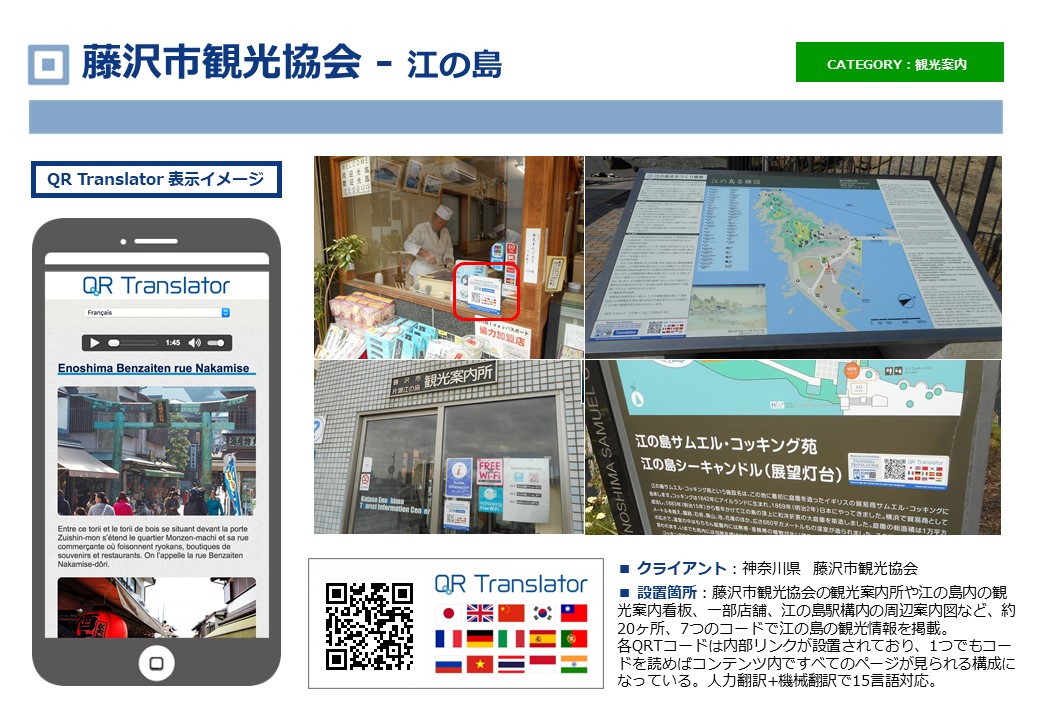
Task: Select the Japan flag
Action: [448, 613]
